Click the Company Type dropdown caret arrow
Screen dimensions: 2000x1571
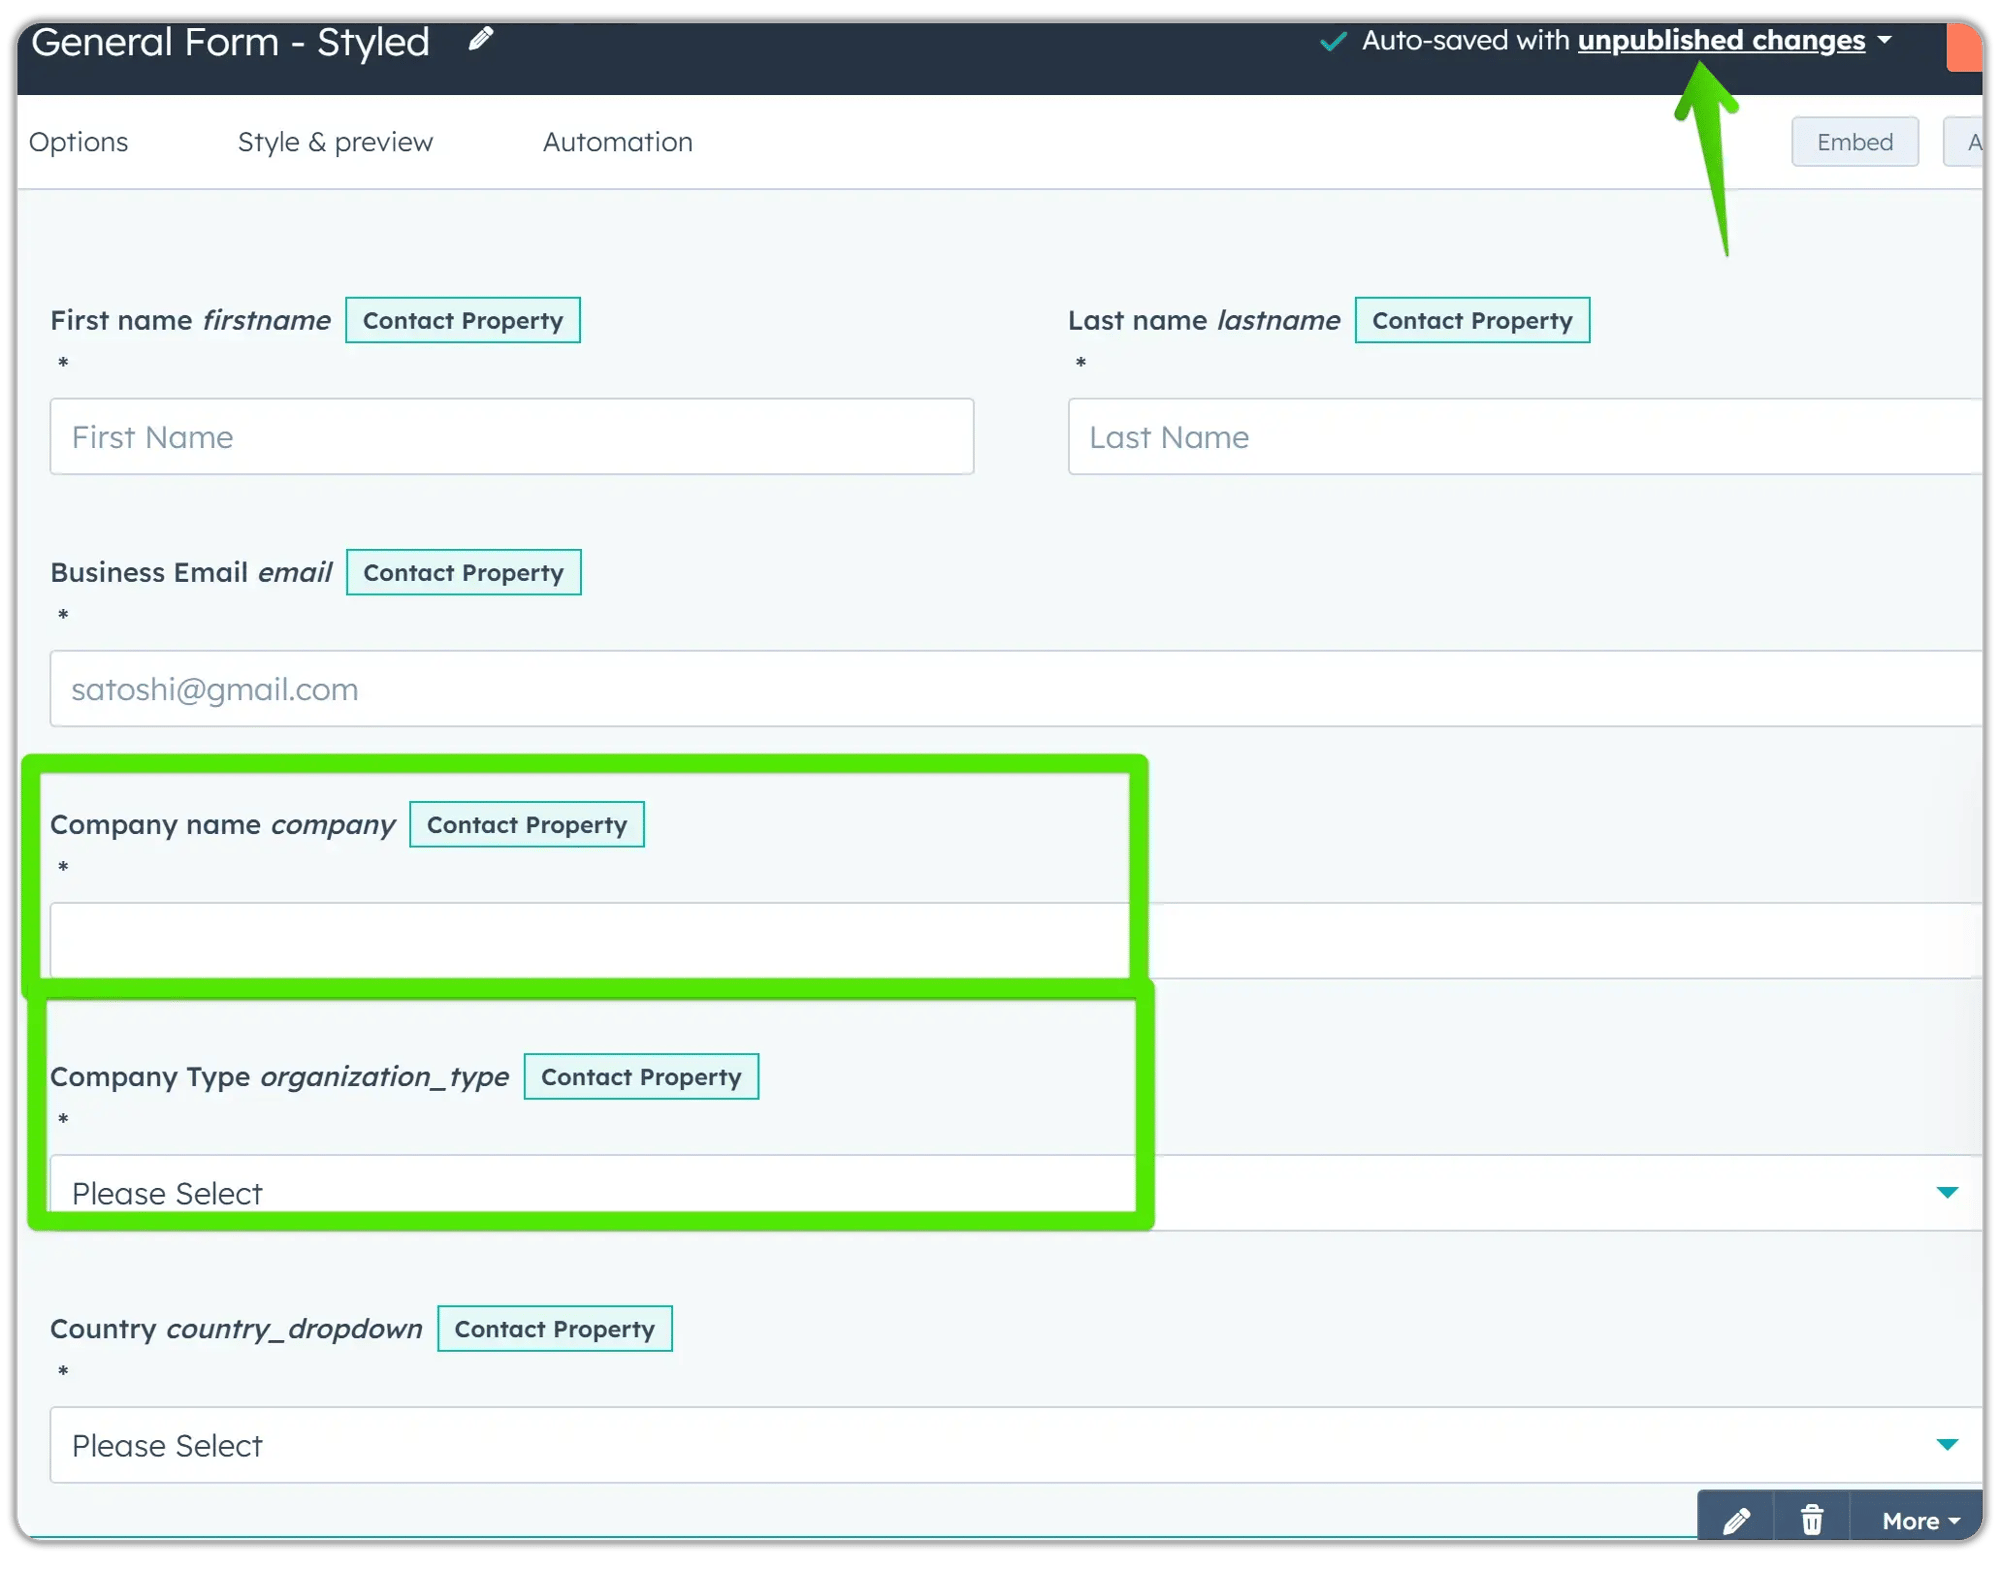(1946, 1192)
